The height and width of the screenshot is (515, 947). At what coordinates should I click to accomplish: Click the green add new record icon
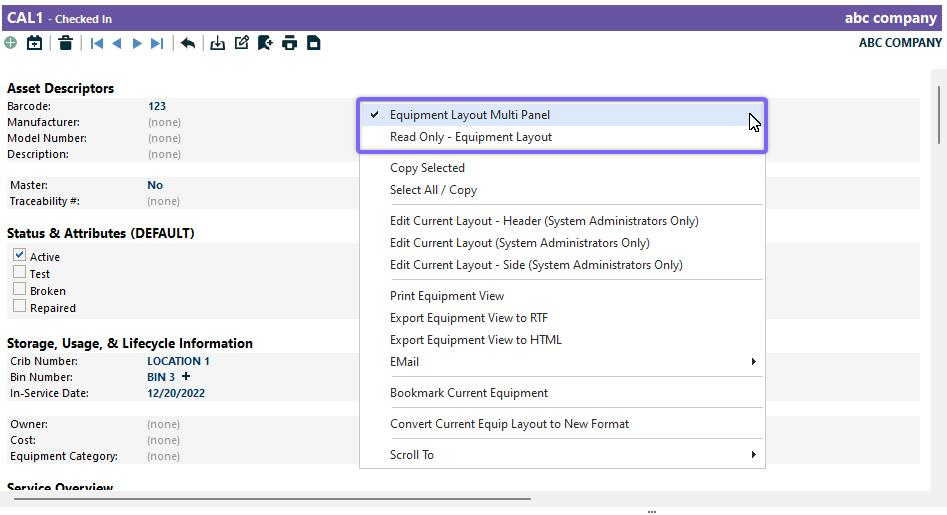click(x=10, y=43)
